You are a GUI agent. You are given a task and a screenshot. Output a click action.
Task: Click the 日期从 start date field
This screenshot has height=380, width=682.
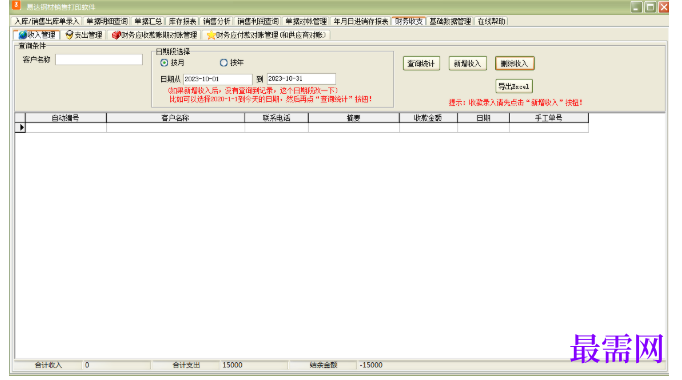point(217,79)
